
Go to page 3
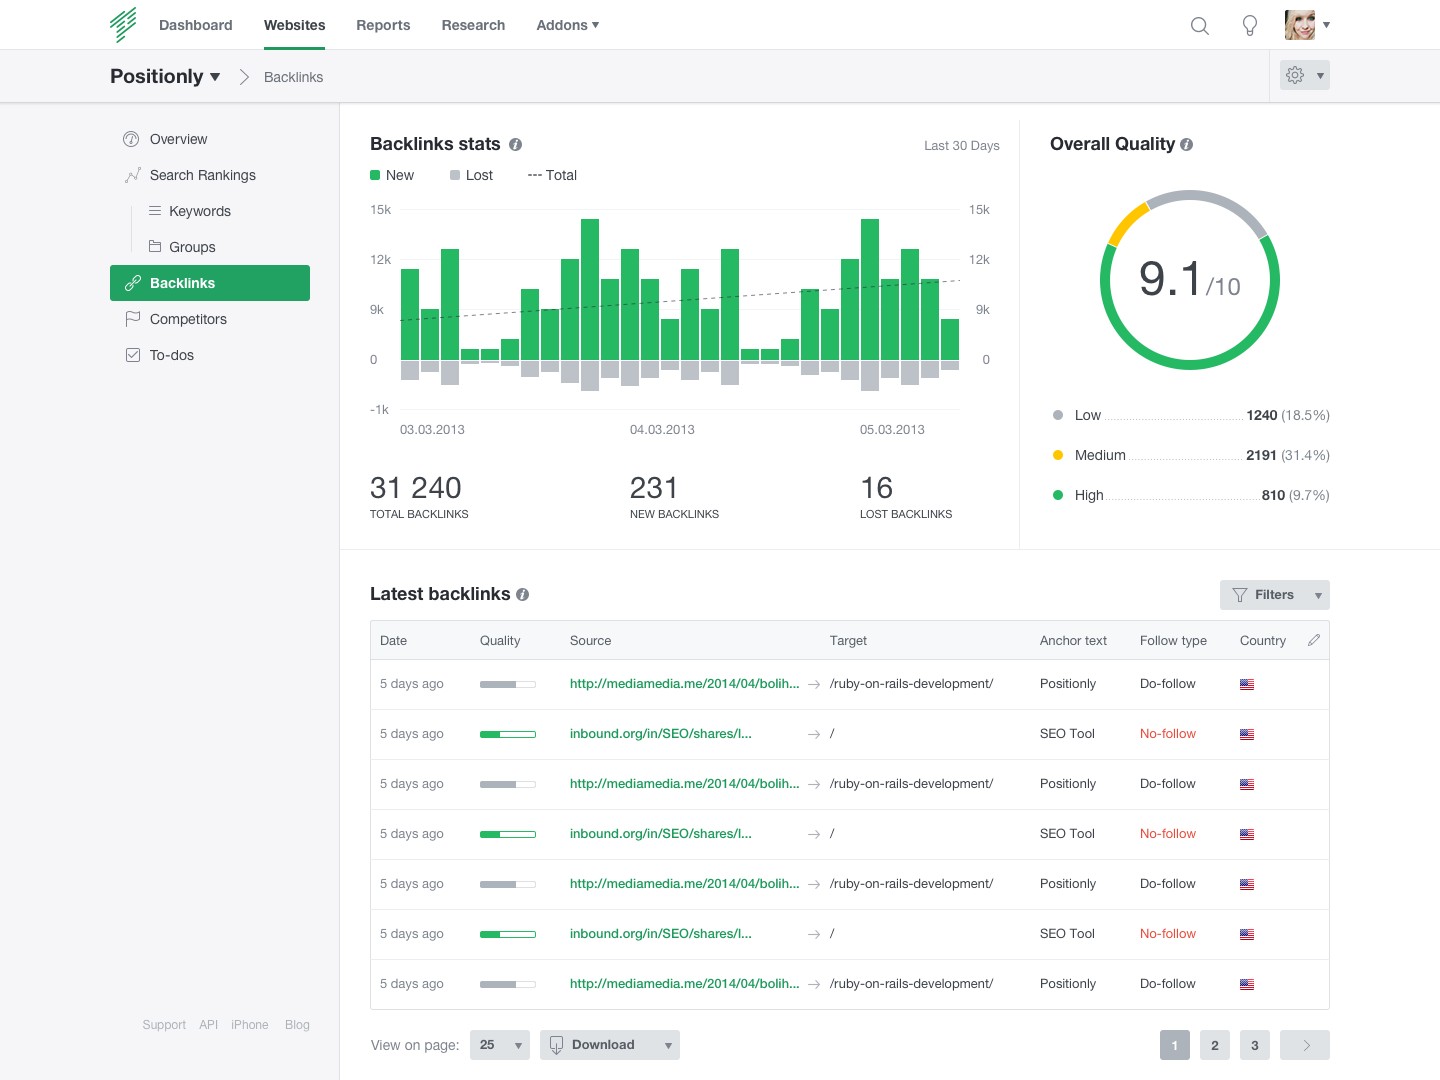[1255, 1045]
